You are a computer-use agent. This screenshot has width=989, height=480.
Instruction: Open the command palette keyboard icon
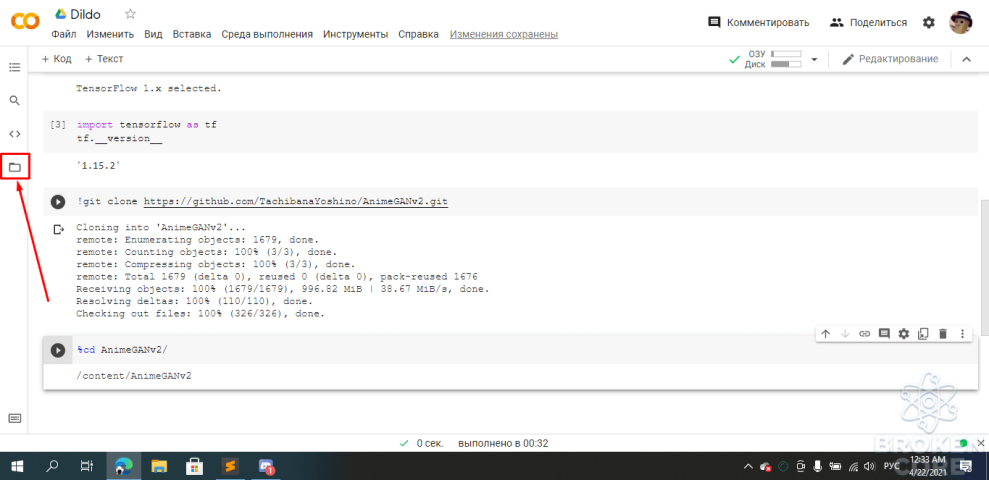click(x=15, y=418)
